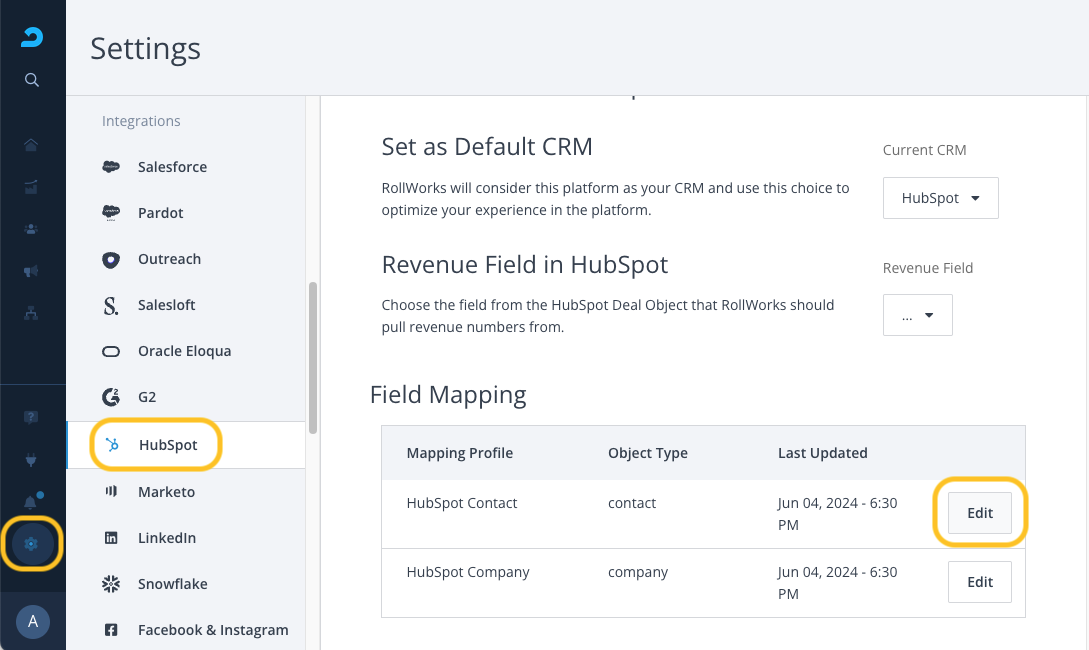Go to the Home icon in sidebar
This screenshot has height=650, width=1089.
(x=32, y=145)
